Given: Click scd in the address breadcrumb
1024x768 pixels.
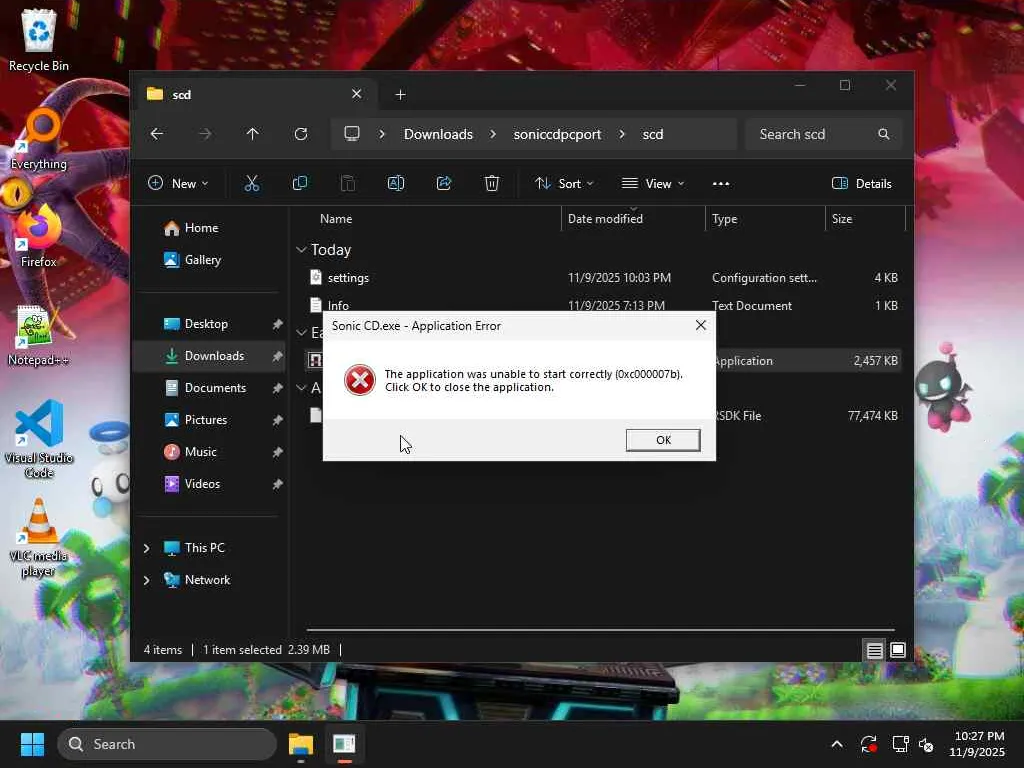Looking at the screenshot, I should pos(652,134).
